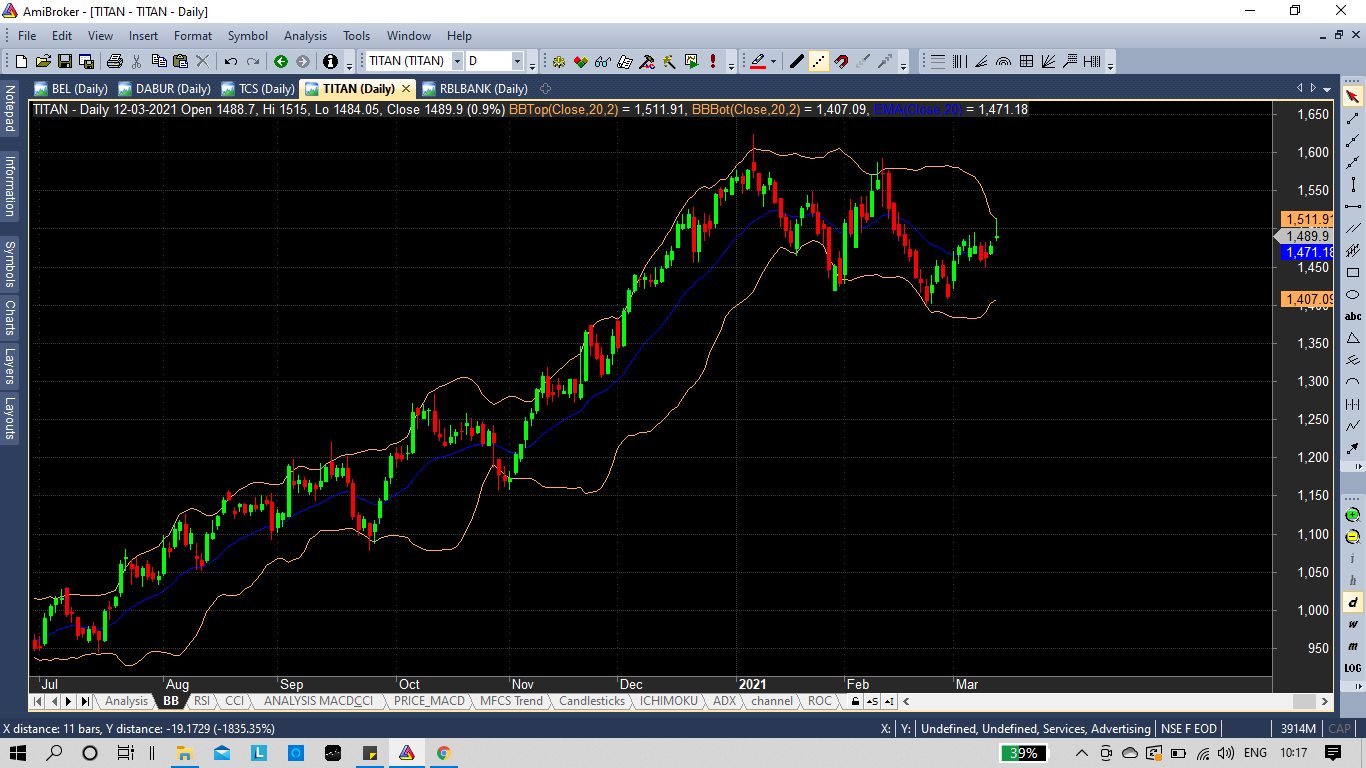Select the rectangle drawing tool
The width and height of the screenshot is (1366, 768).
[x=1353, y=272]
